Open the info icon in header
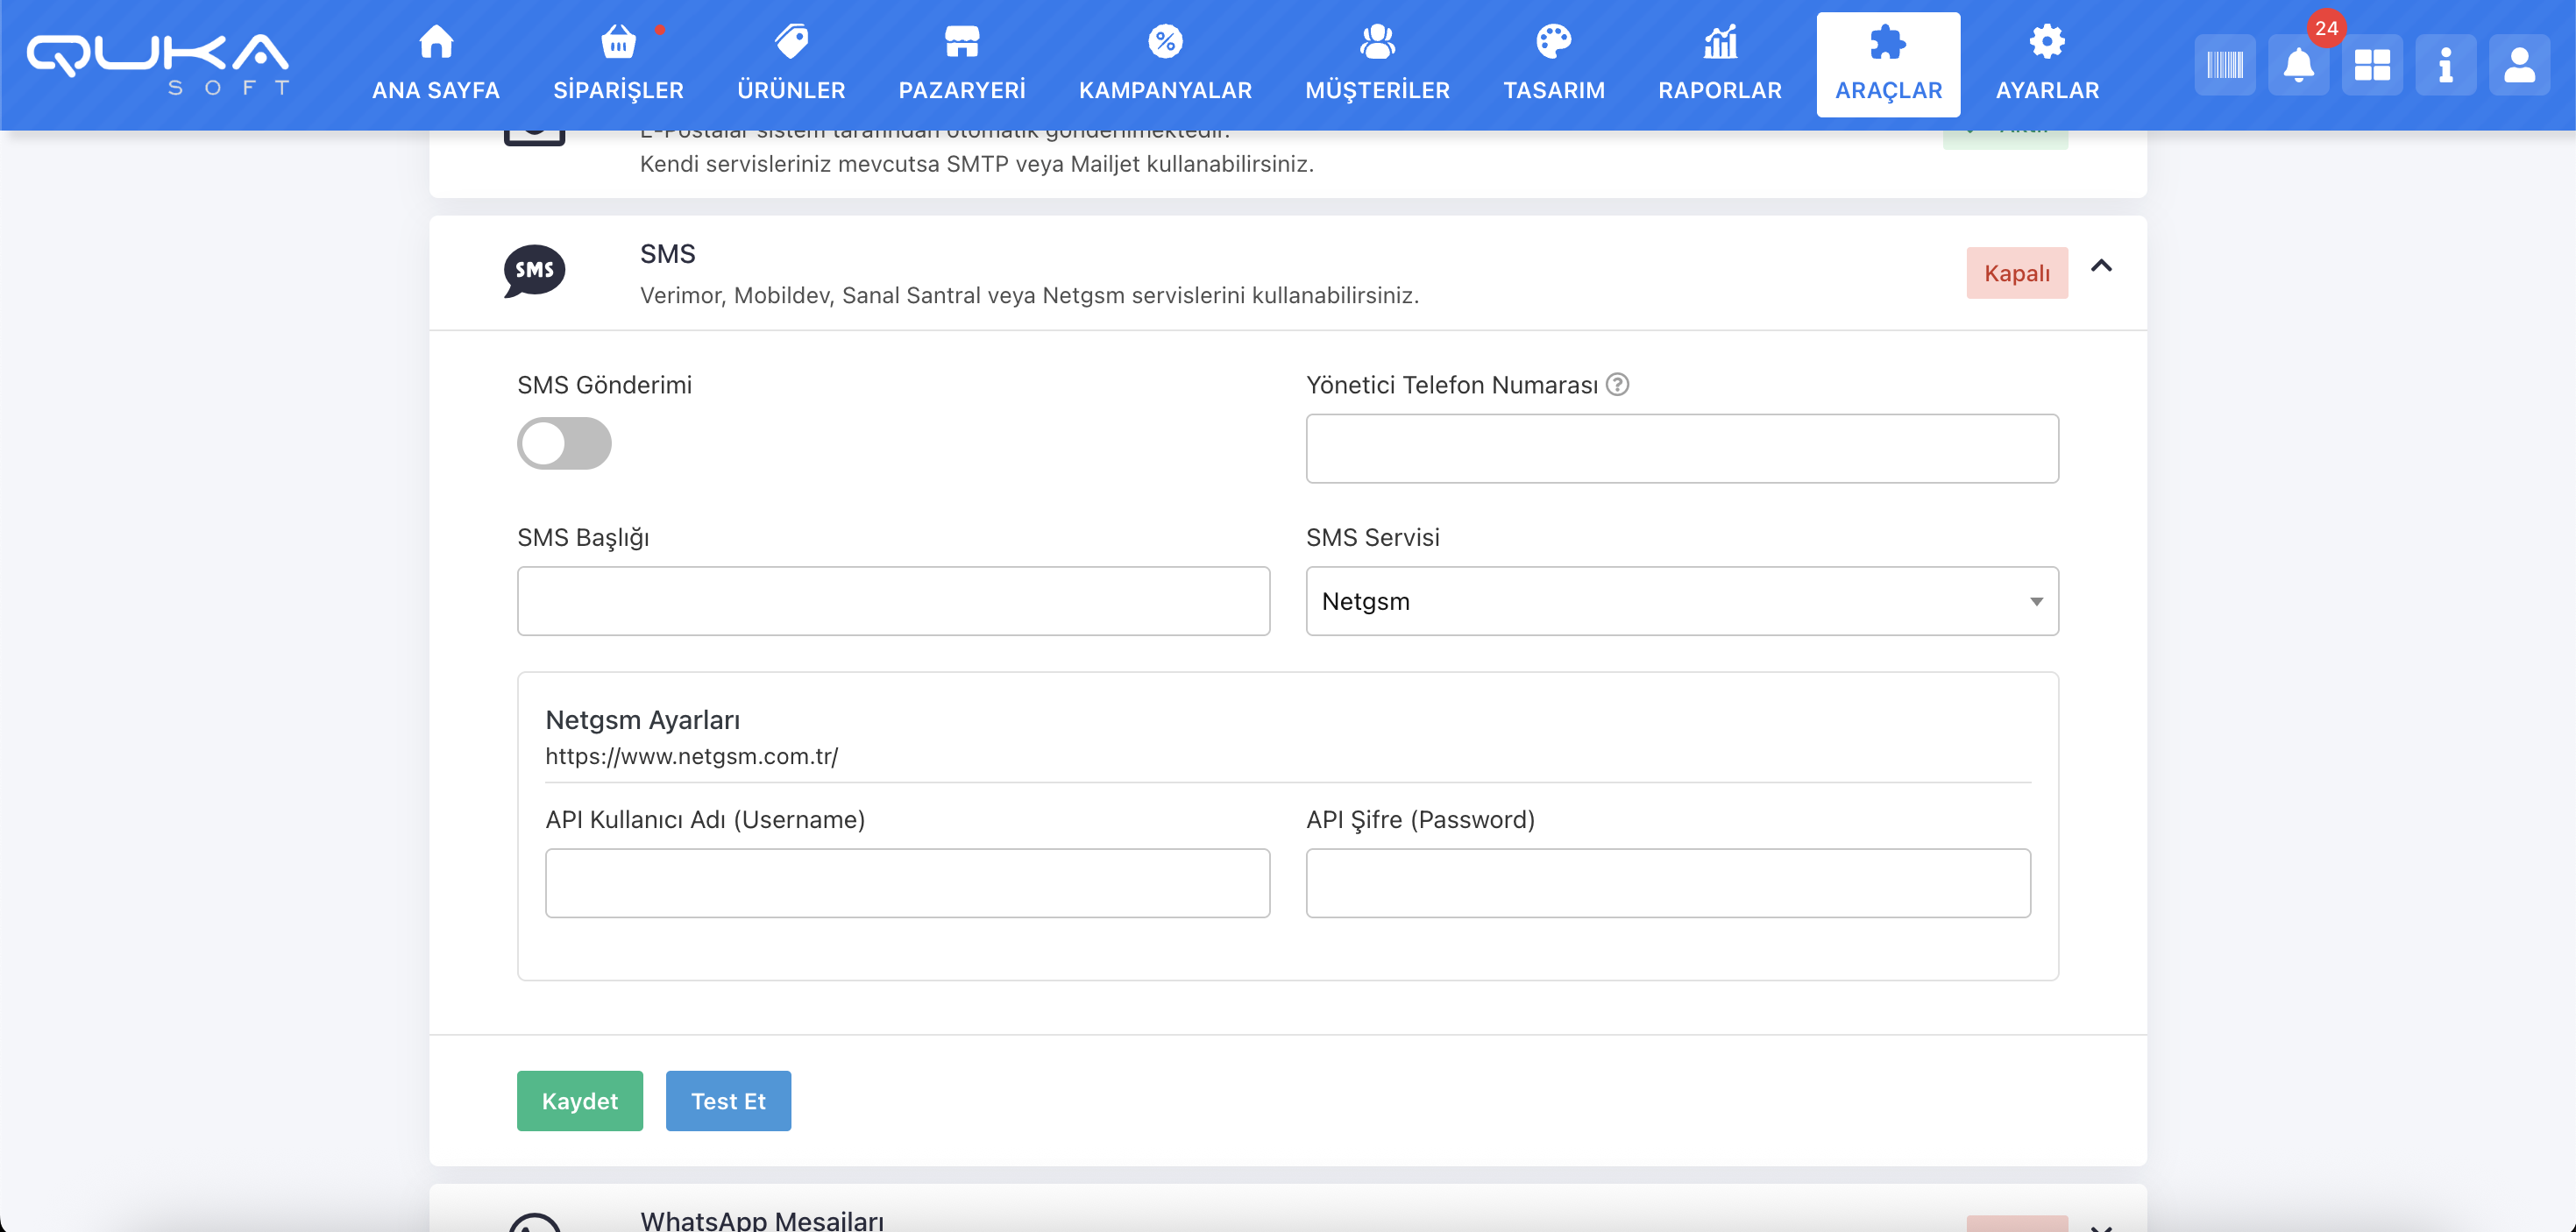The image size is (2576, 1232). pyautogui.click(x=2445, y=66)
